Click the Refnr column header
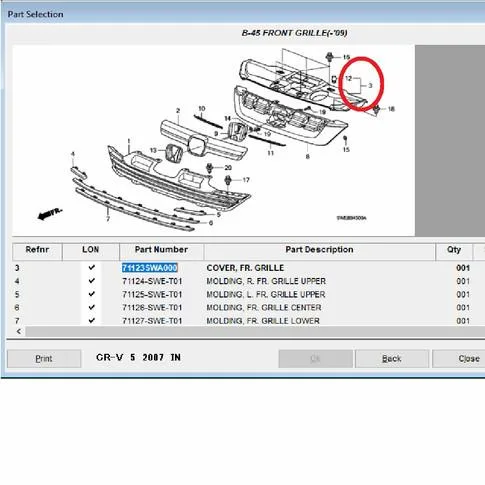Screen dimensions: 485x485 click(x=37, y=251)
